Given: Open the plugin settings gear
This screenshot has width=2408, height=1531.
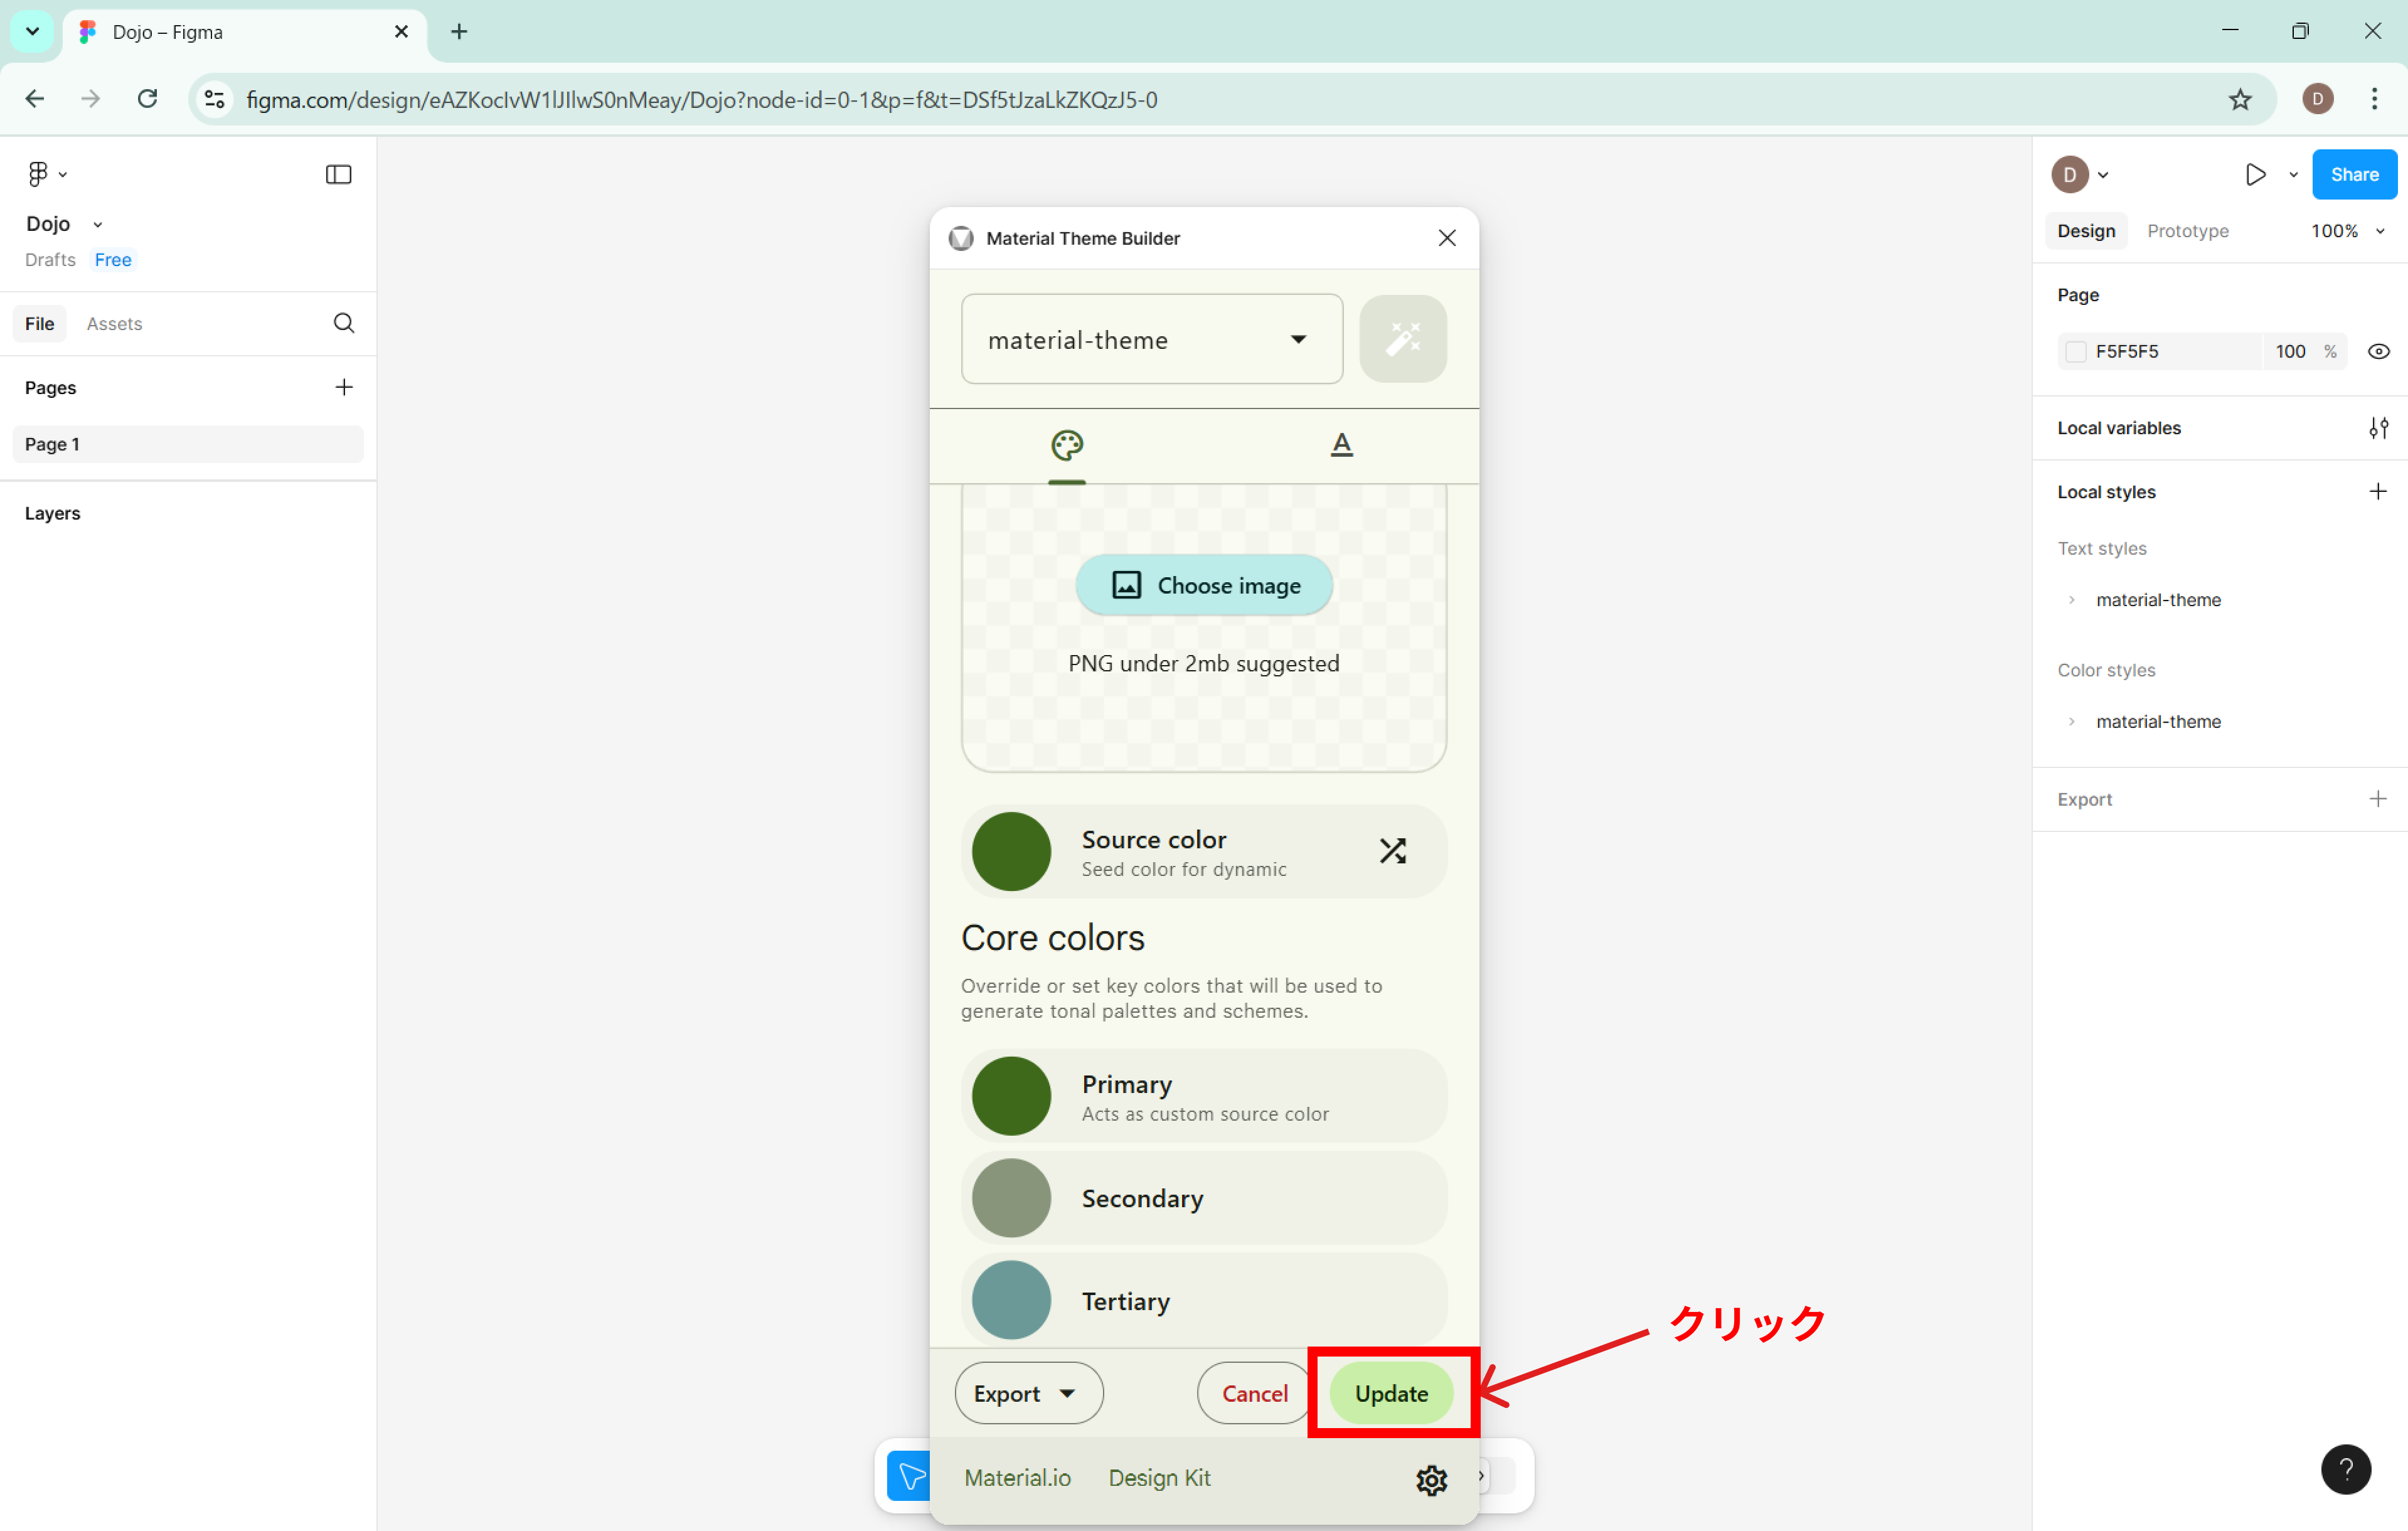Looking at the screenshot, I should click(x=1431, y=1479).
